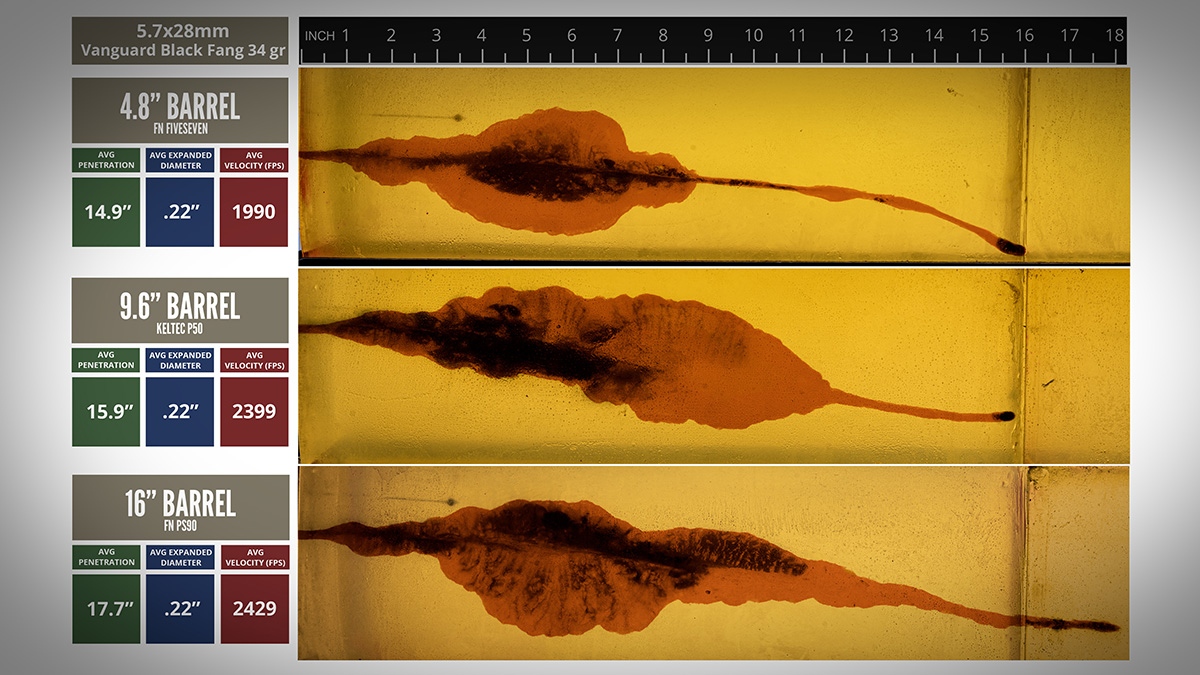Click the 2429 average velocity red box
Viewport: 1200px width, 675px height.
254,608
